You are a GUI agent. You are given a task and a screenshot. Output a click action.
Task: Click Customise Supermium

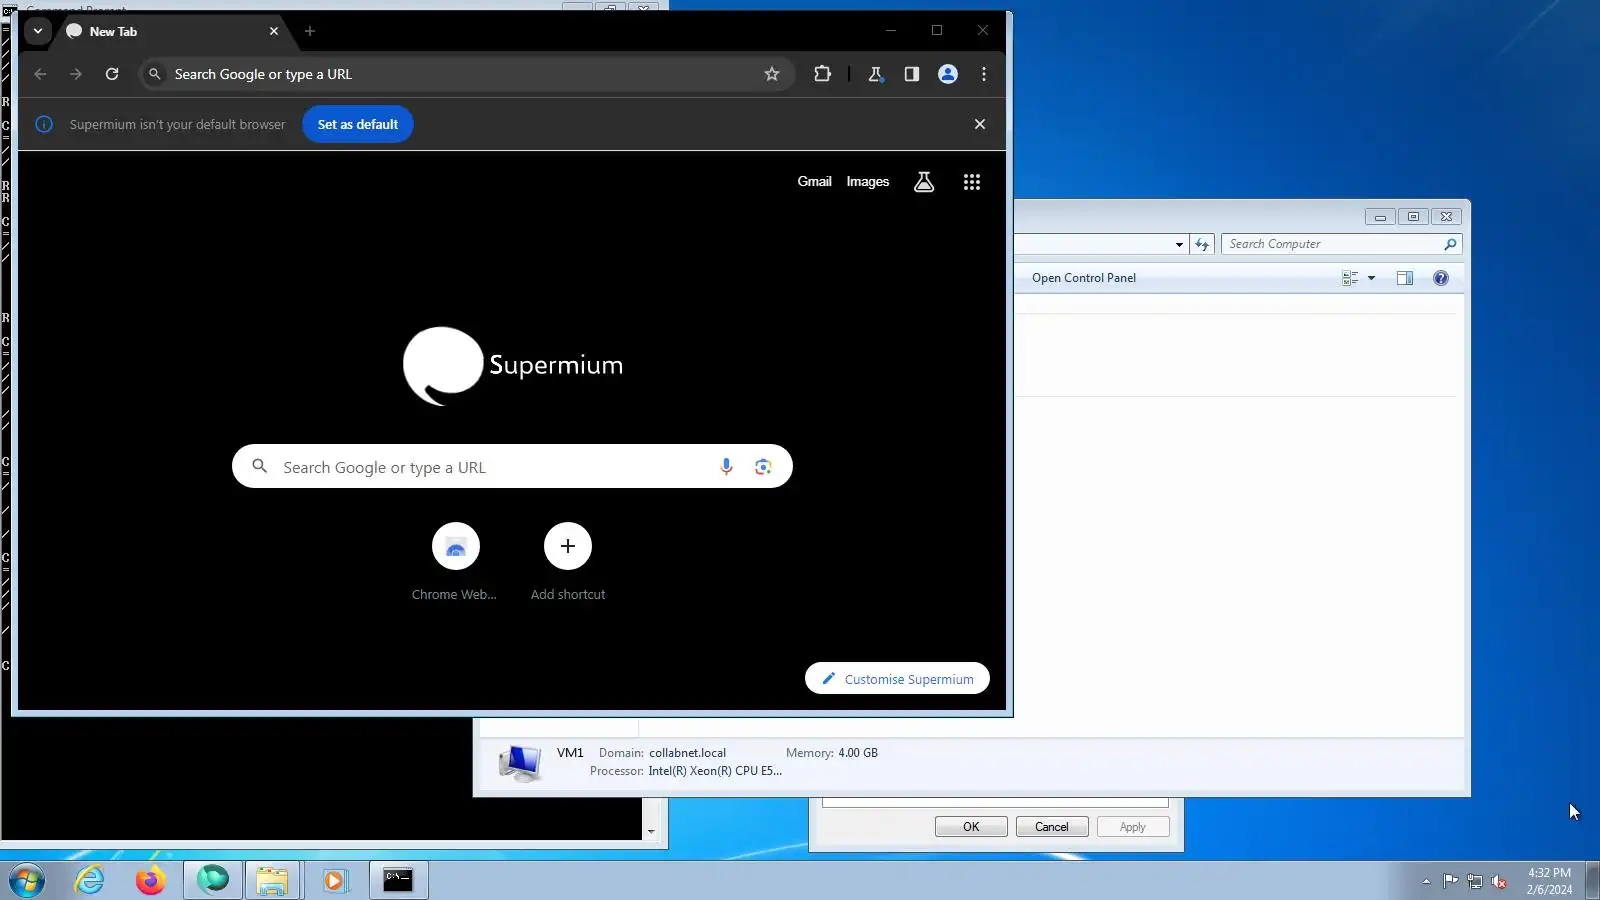click(x=897, y=679)
